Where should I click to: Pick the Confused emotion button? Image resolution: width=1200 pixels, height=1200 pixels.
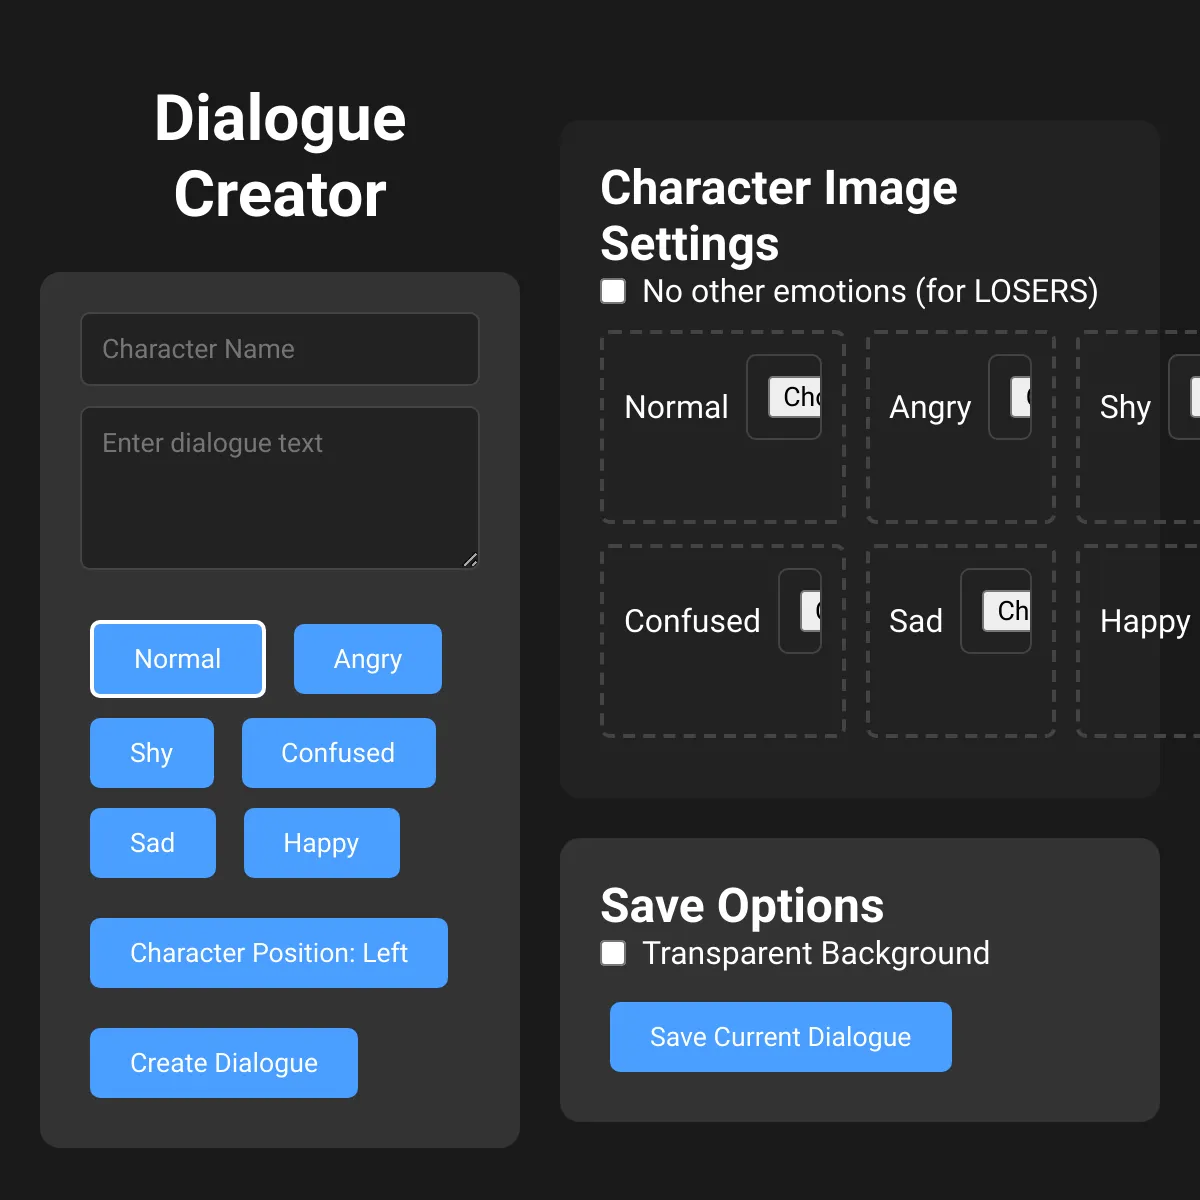click(338, 753)
